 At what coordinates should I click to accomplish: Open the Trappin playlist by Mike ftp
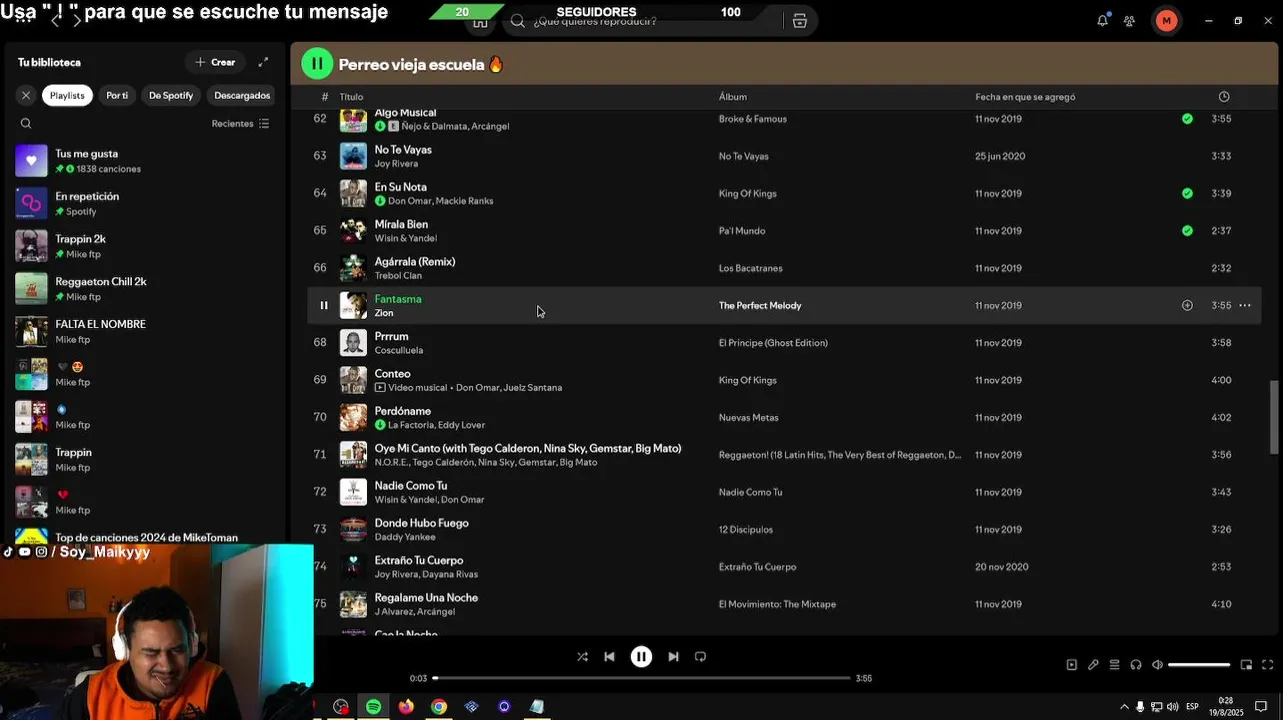point(145,459)
